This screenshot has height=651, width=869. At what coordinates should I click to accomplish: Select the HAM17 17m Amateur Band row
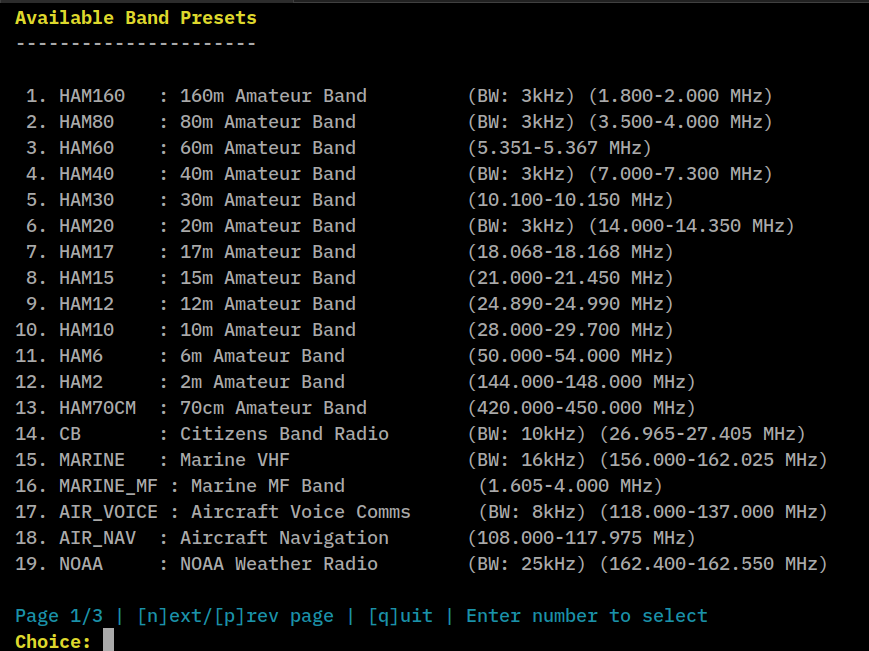click(350, 252)
